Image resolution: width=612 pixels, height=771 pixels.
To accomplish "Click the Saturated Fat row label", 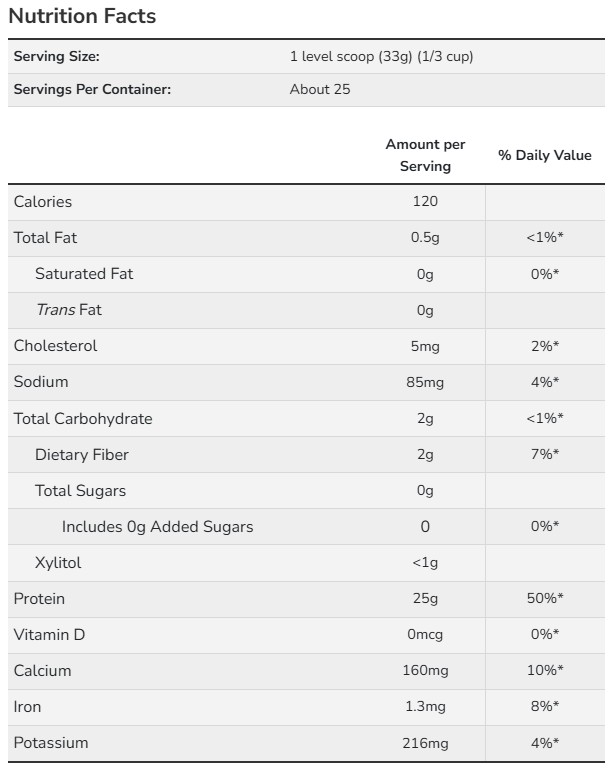I will click(84, 274).
